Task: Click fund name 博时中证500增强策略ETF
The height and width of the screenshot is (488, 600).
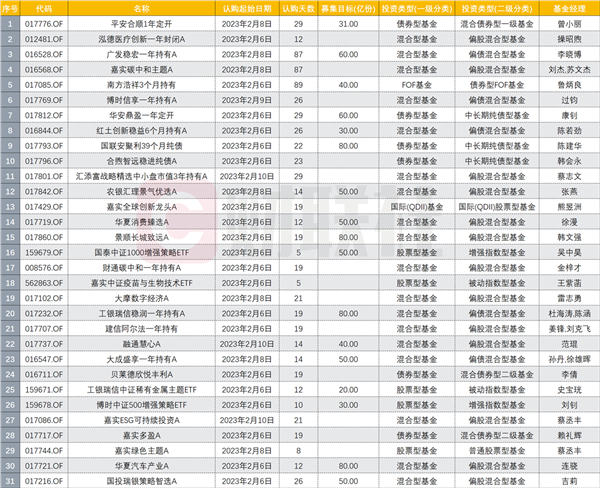Action: coord(142,405)
